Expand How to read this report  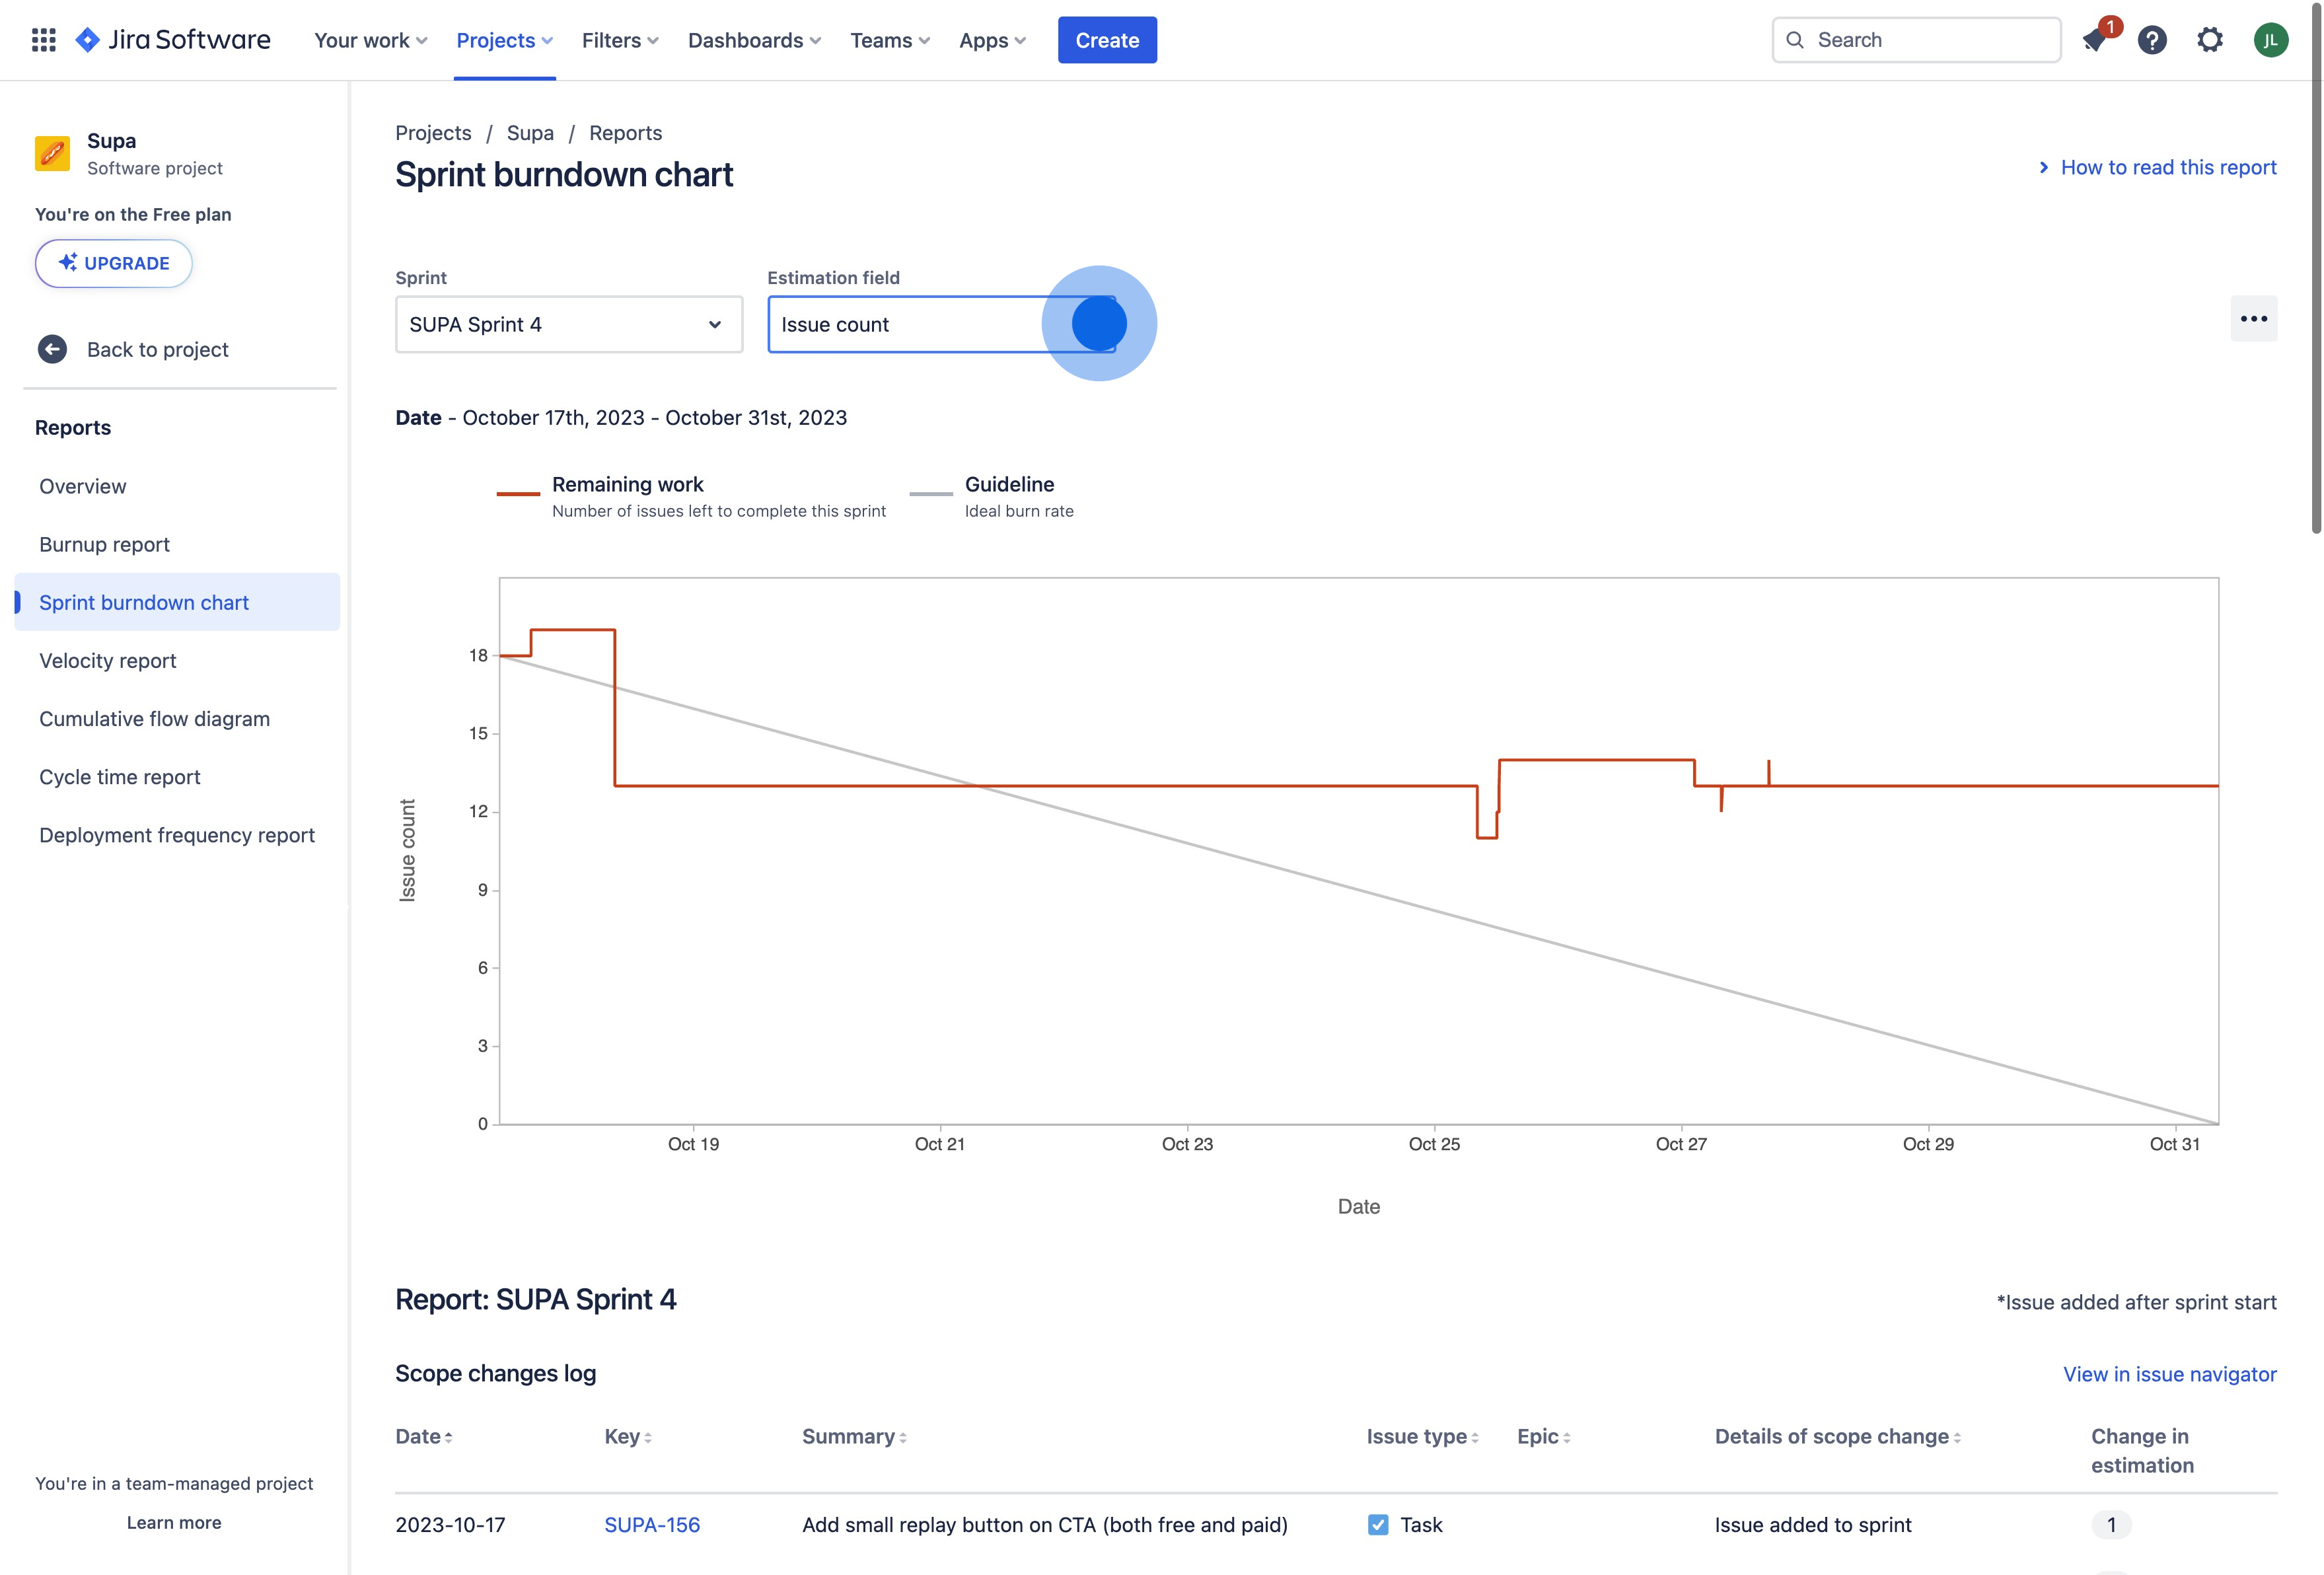coord(2157,167)
